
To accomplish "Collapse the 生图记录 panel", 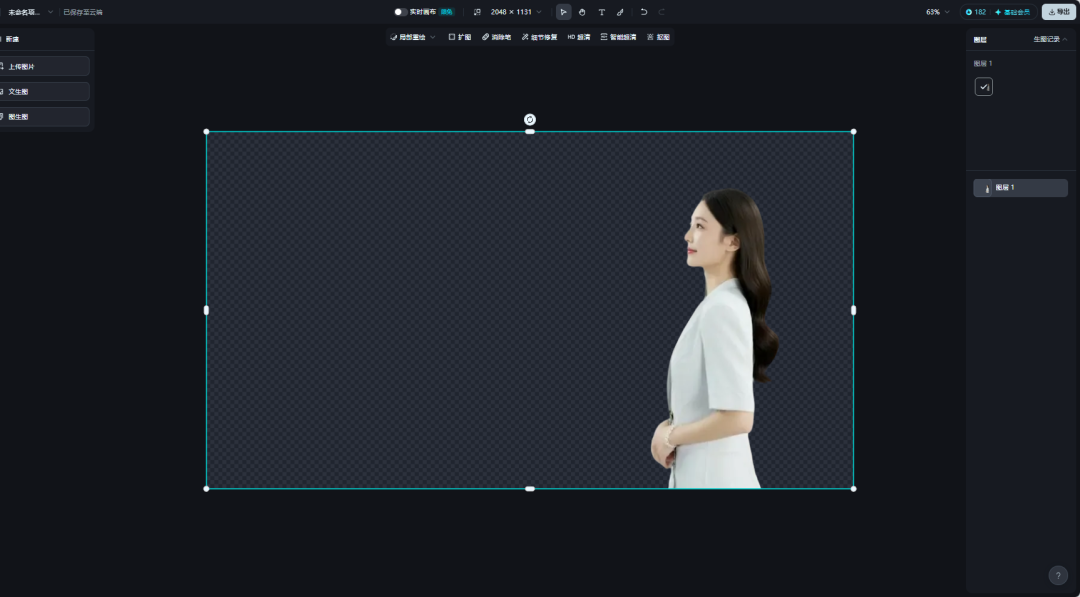I will coord(1047,39).
